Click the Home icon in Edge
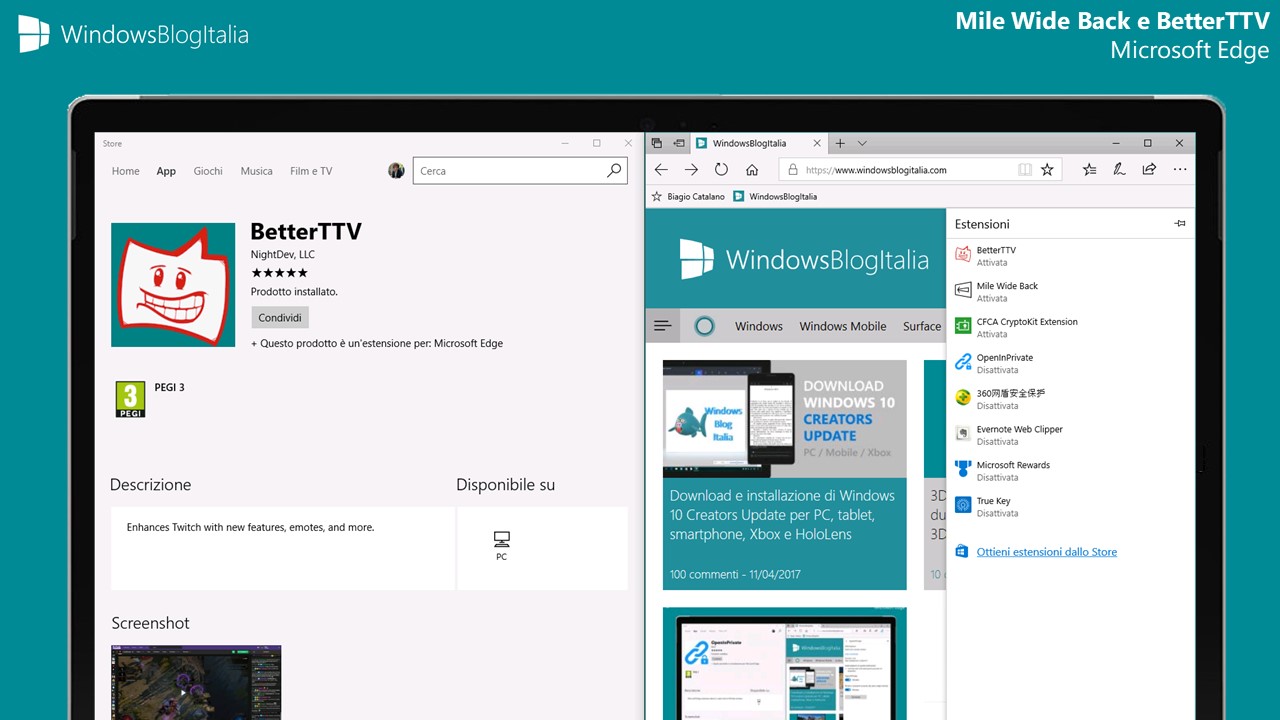 point(752,170)
